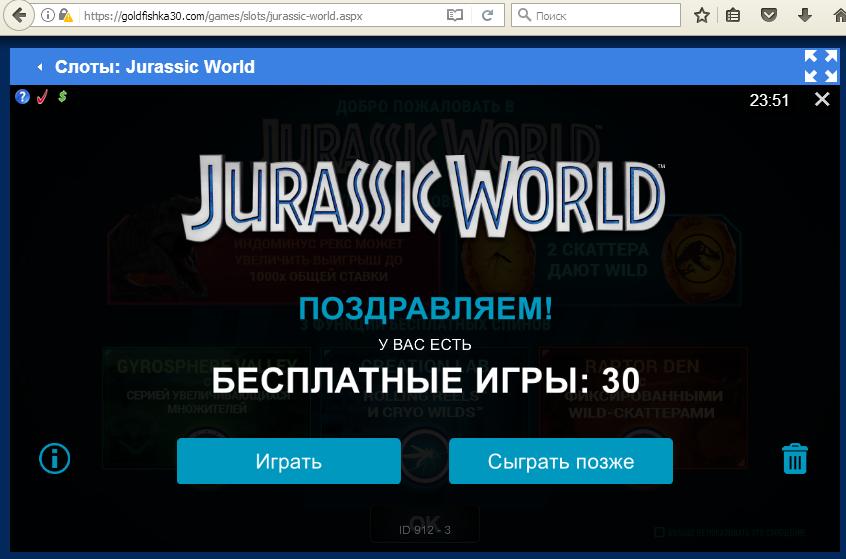This screenshot has height=559, width=846.
Task: Delete free games offer with trash icon
Action: [x=795, y=459]
